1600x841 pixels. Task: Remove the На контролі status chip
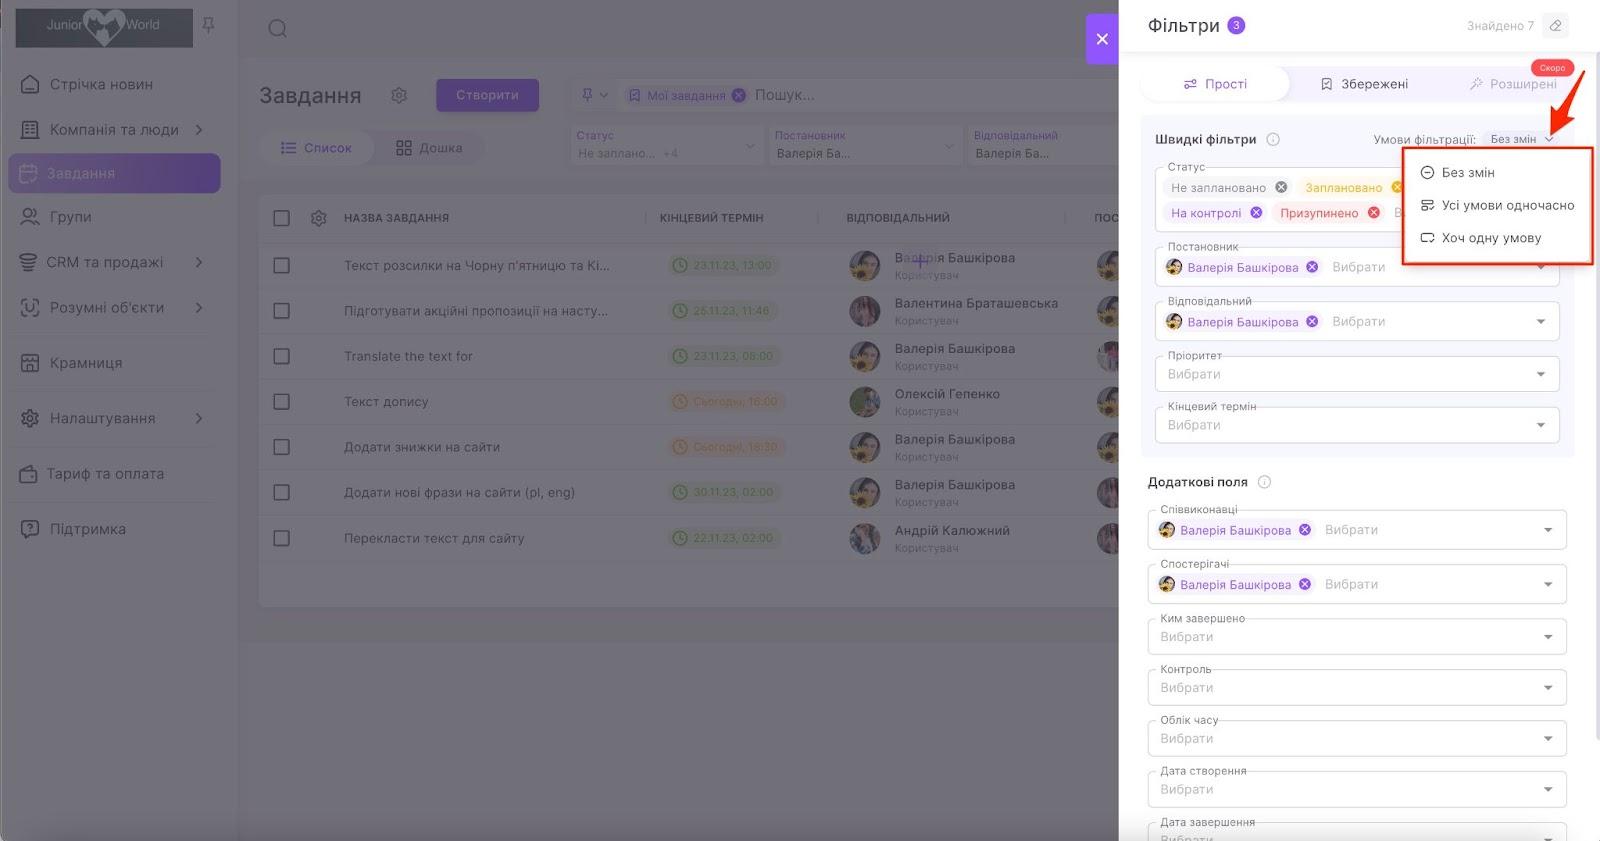tap(1256, 213)
